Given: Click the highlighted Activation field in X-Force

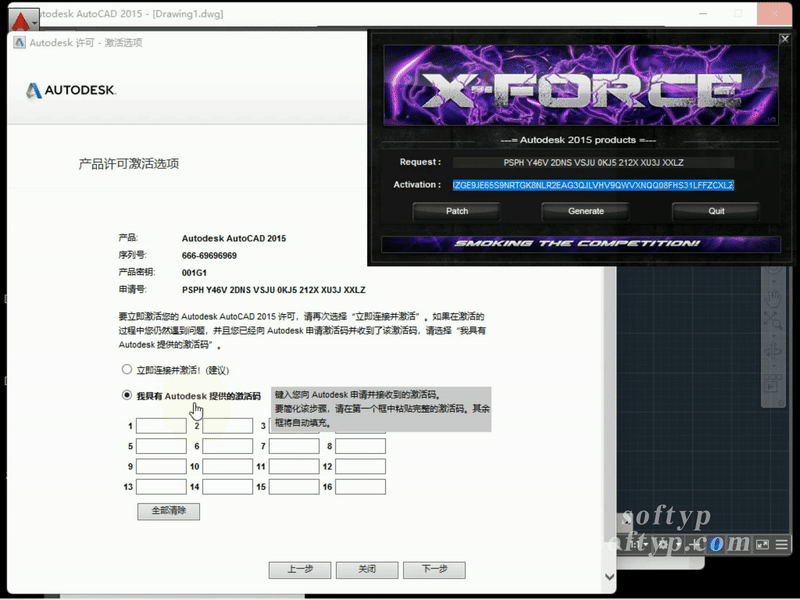Looking at the screenshot, I should coord(593,185).
